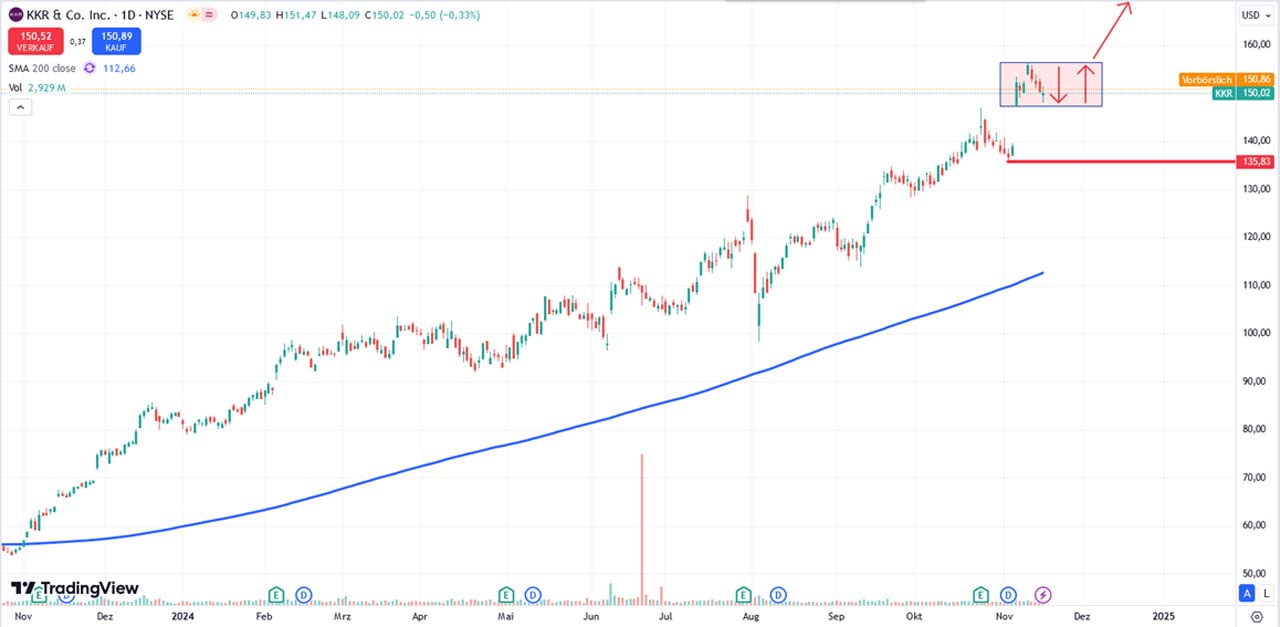The image size is (1280, 627).
Task: Click the green KKR 150,02 price label
Action: [x=1241, y=93]
